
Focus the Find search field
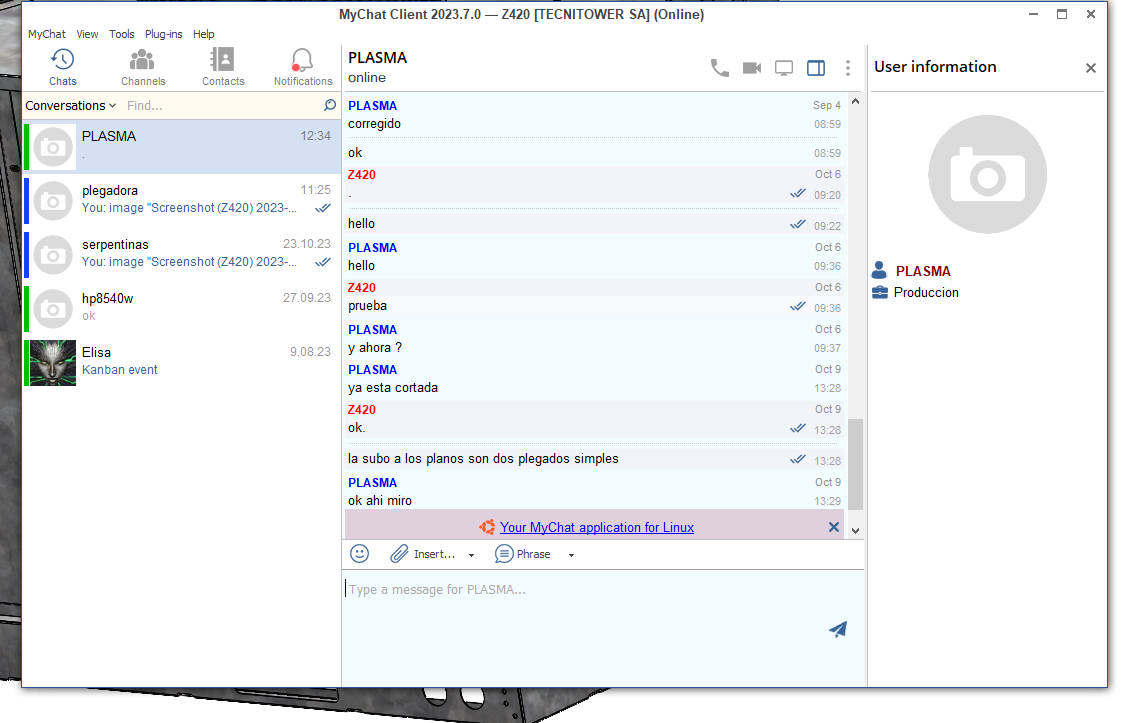tap(221, 105)
